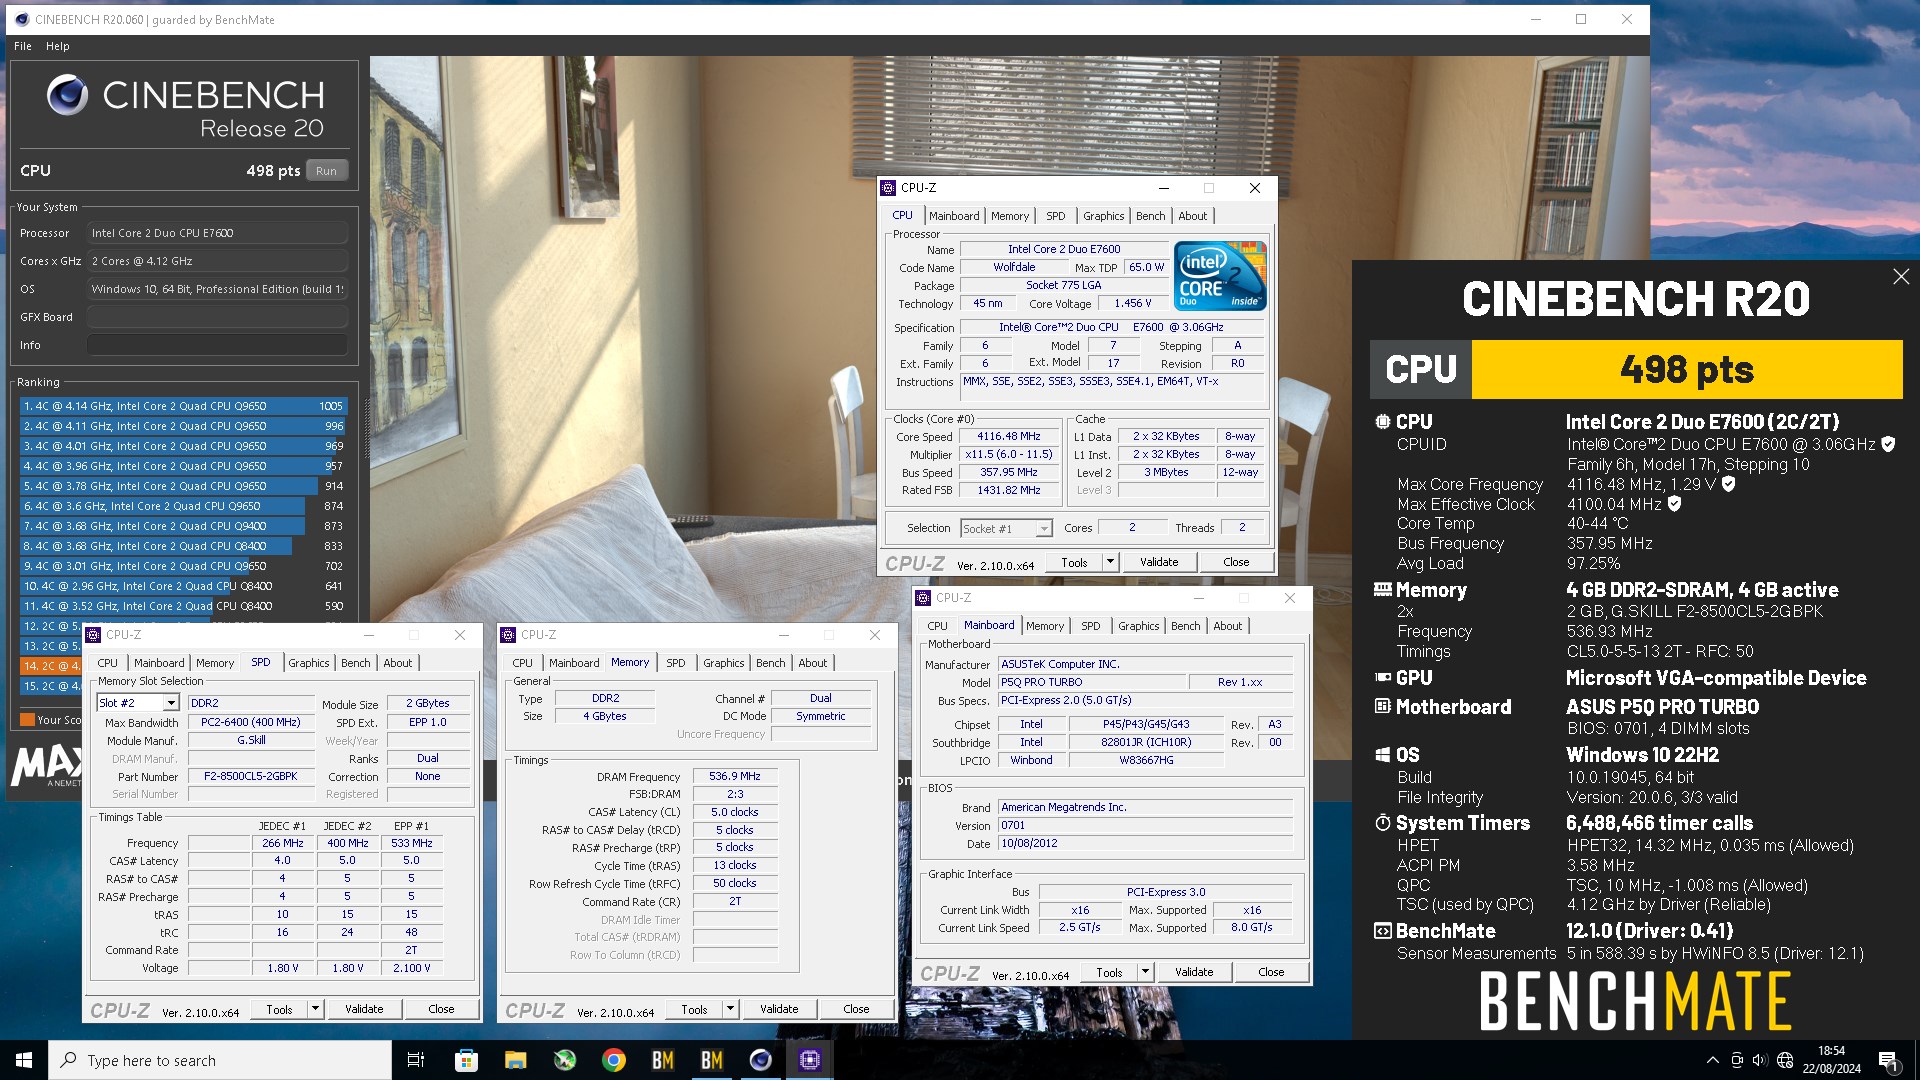This screenshot has height=1080, width=1920.
Task: Click verification shield beside Max Effective Clock
Action: point(1674,504)
